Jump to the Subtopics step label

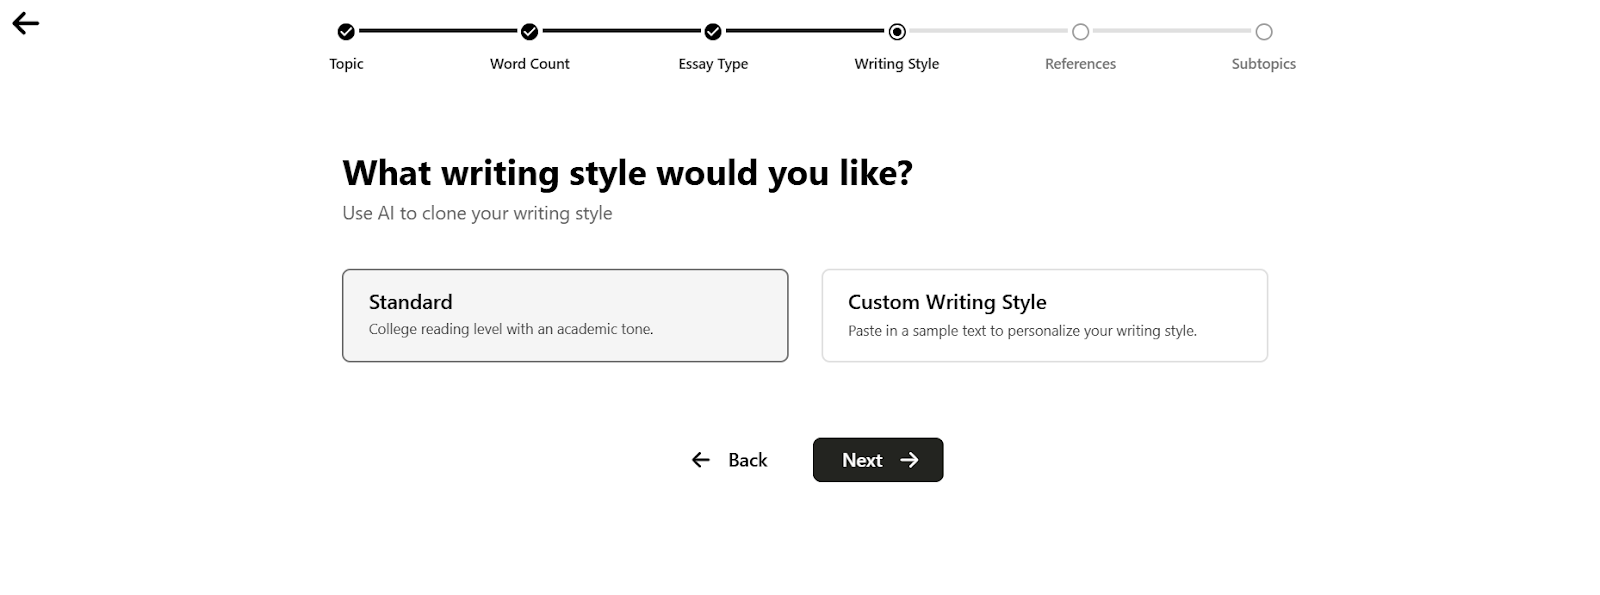[1264, 64]
